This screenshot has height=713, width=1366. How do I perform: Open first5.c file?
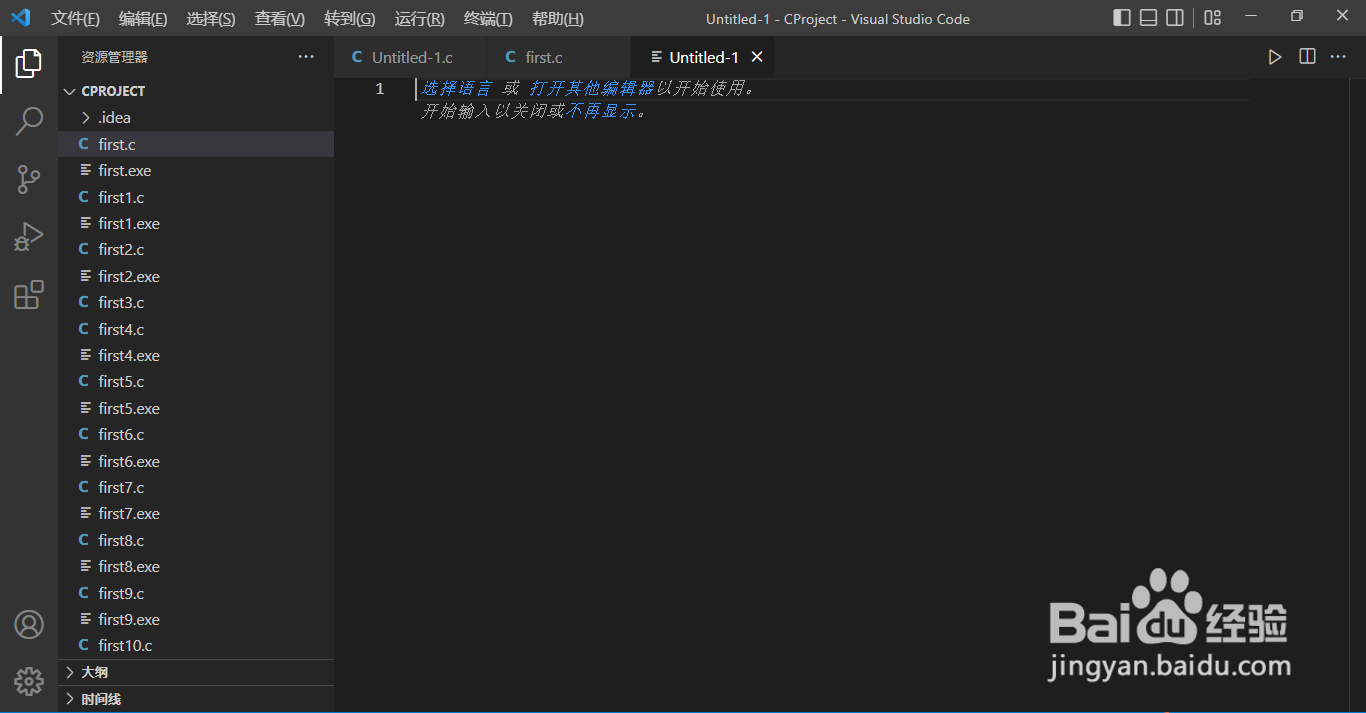(196, 382)
